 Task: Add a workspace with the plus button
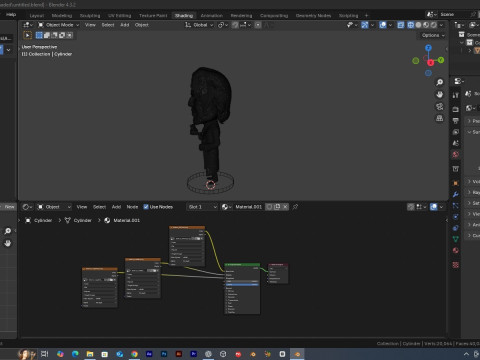pyautogui.click(x=366, y=16)
